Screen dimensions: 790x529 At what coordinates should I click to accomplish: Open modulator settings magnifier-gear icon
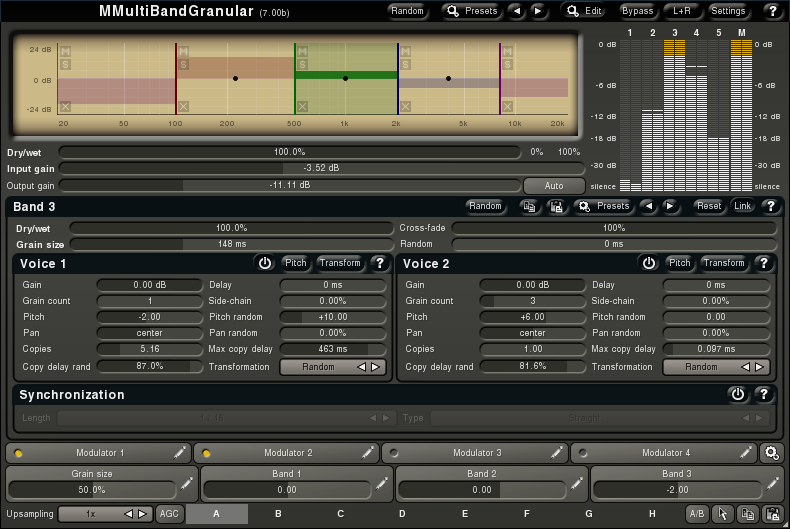click(771, 453)
